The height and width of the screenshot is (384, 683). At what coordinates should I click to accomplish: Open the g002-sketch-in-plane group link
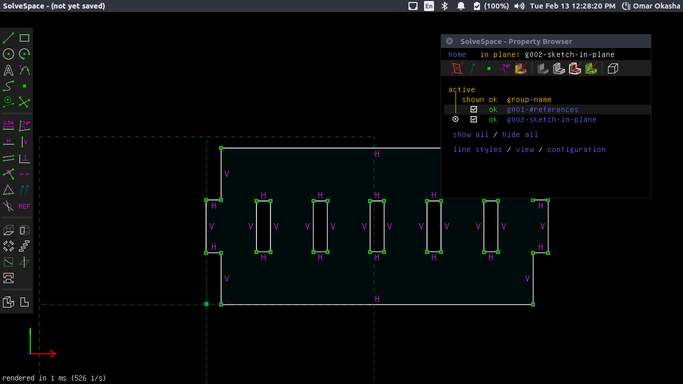click(551, 120)
